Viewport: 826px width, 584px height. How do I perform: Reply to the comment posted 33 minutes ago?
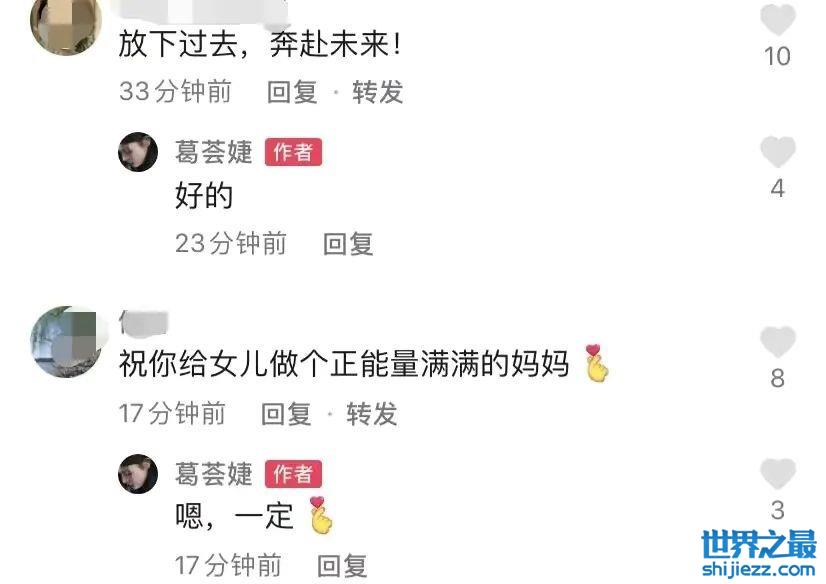(x=292, y=92)
